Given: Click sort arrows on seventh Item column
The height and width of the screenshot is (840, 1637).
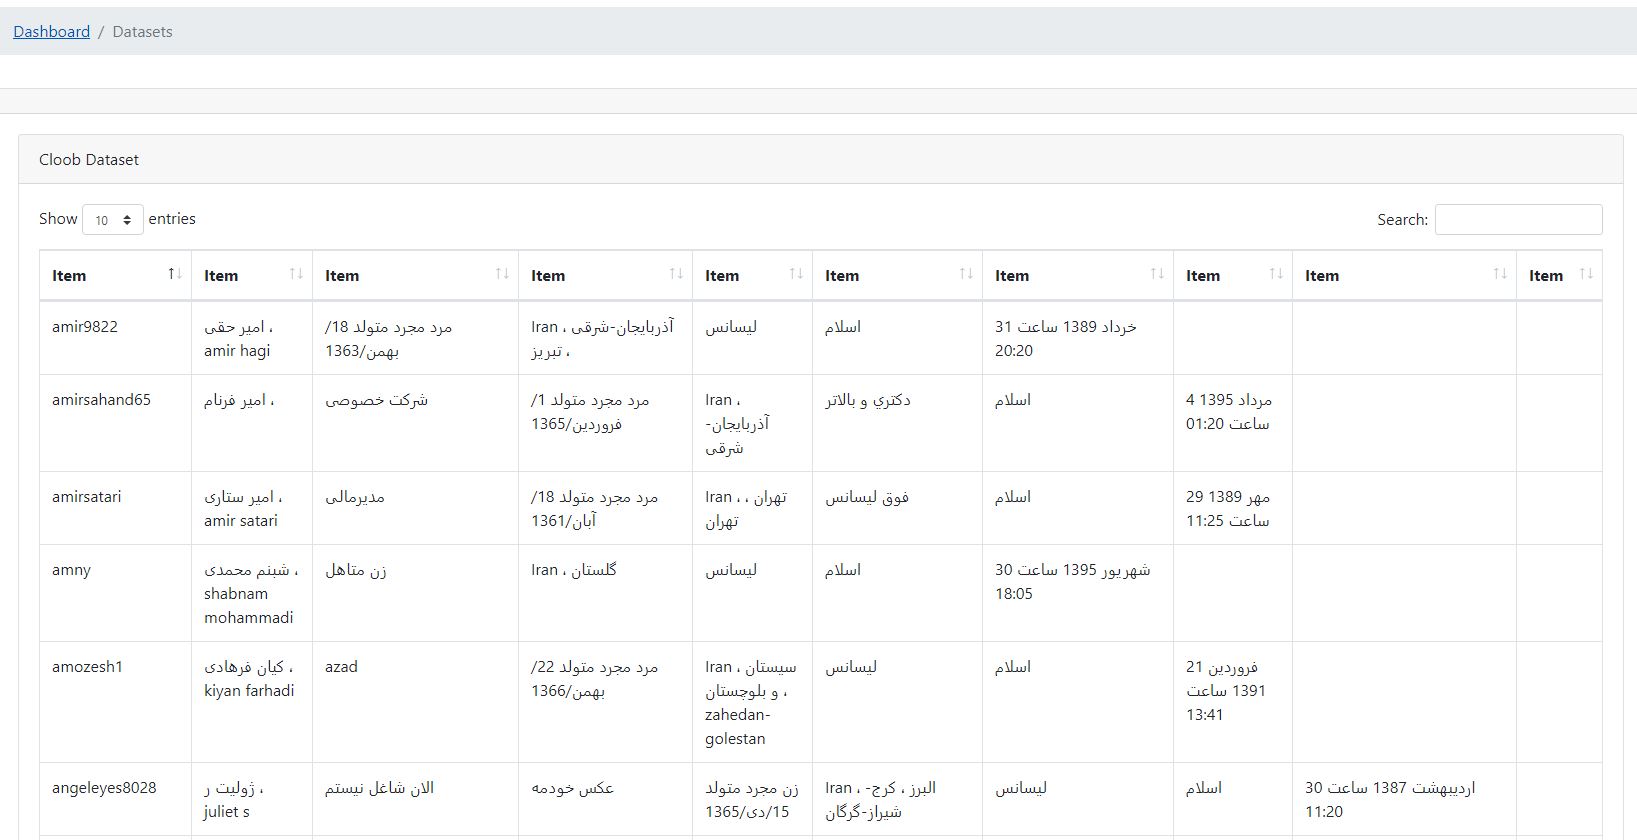Looking at the screenshot, I should coord(1157,274).
